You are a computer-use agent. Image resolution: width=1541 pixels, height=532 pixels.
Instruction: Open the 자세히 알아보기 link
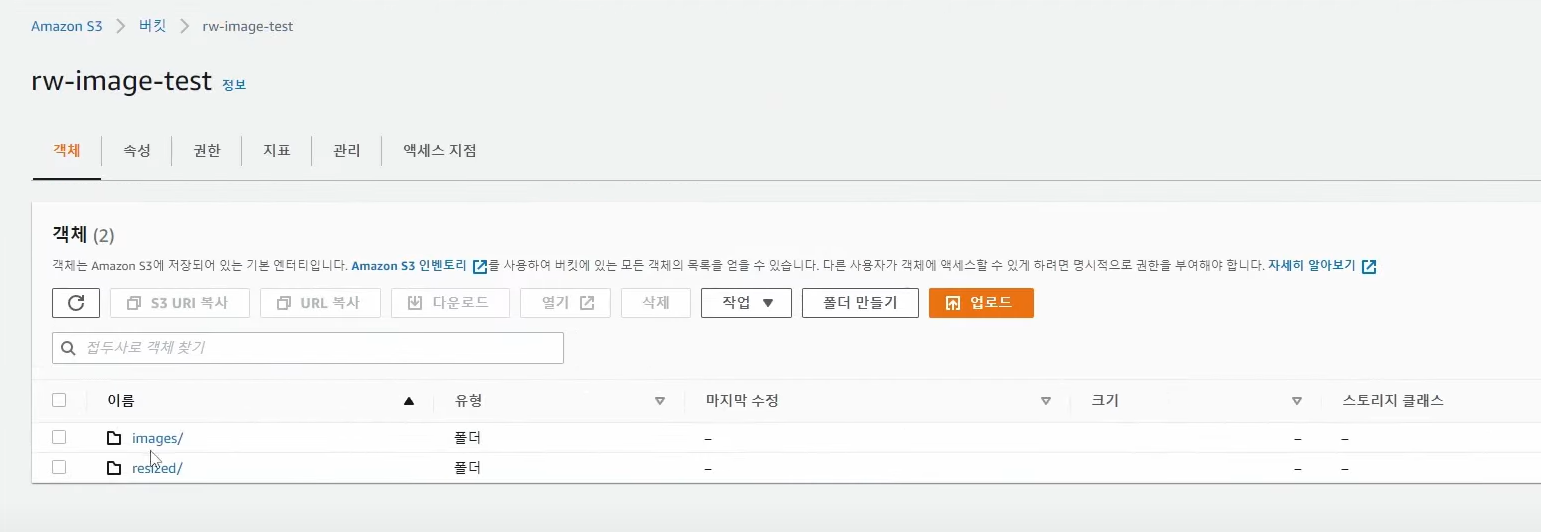1312,266
